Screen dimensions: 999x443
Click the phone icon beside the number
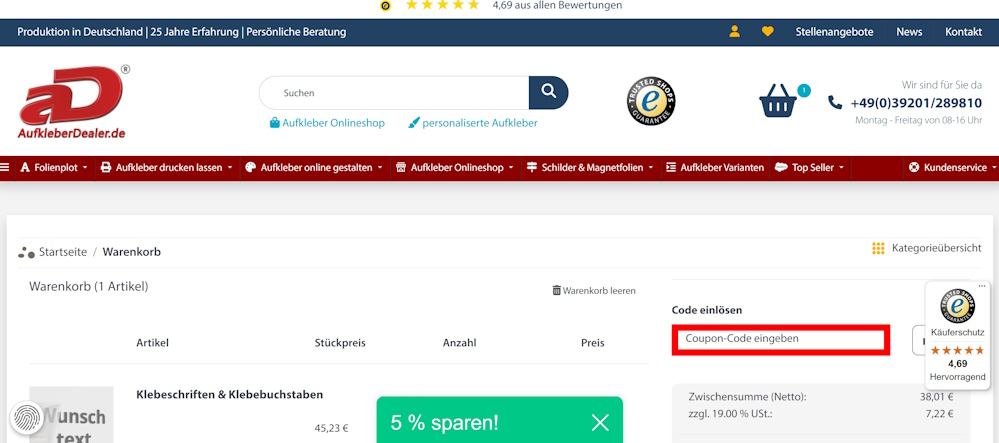(x=835, y=102)
